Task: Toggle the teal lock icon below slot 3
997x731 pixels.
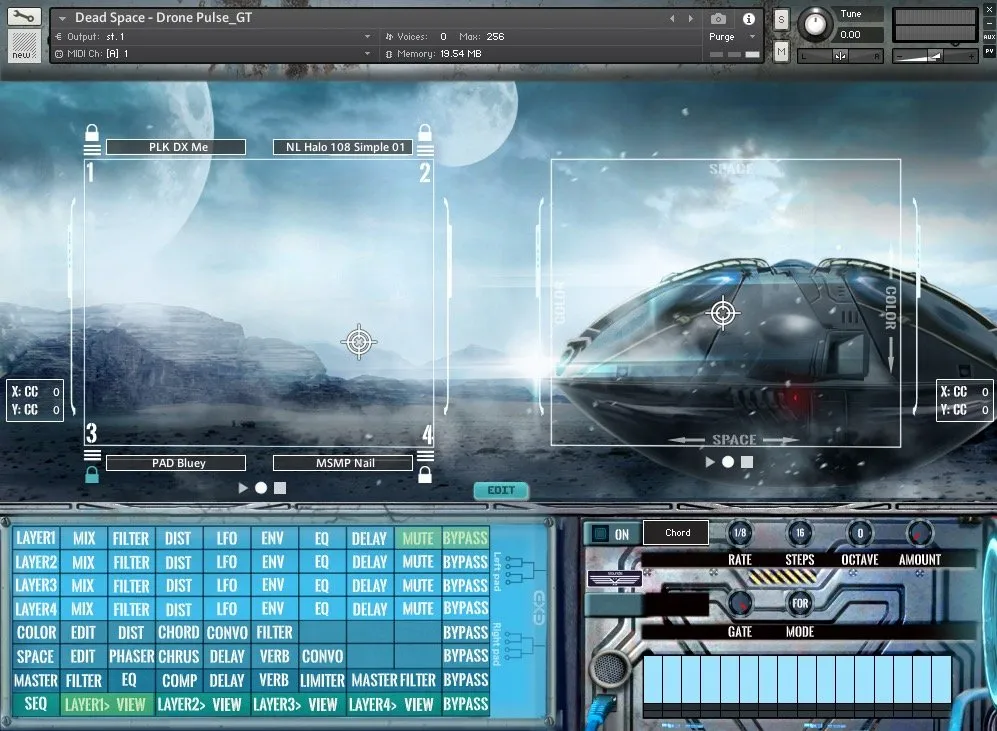Action: pyautogui.click(x=92, y=475)
